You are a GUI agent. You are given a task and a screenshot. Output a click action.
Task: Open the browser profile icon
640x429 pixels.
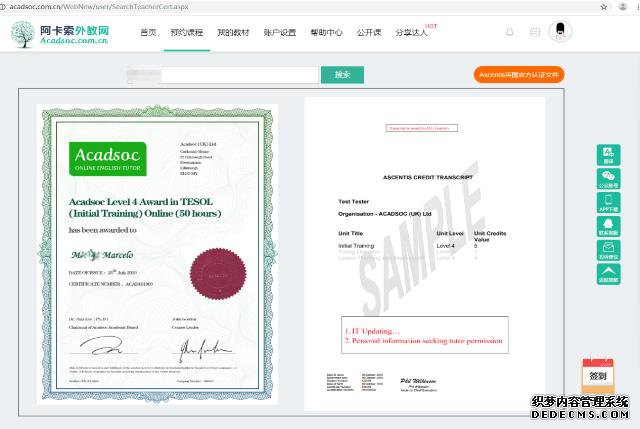pyautogui.click(x=623, y=7)
